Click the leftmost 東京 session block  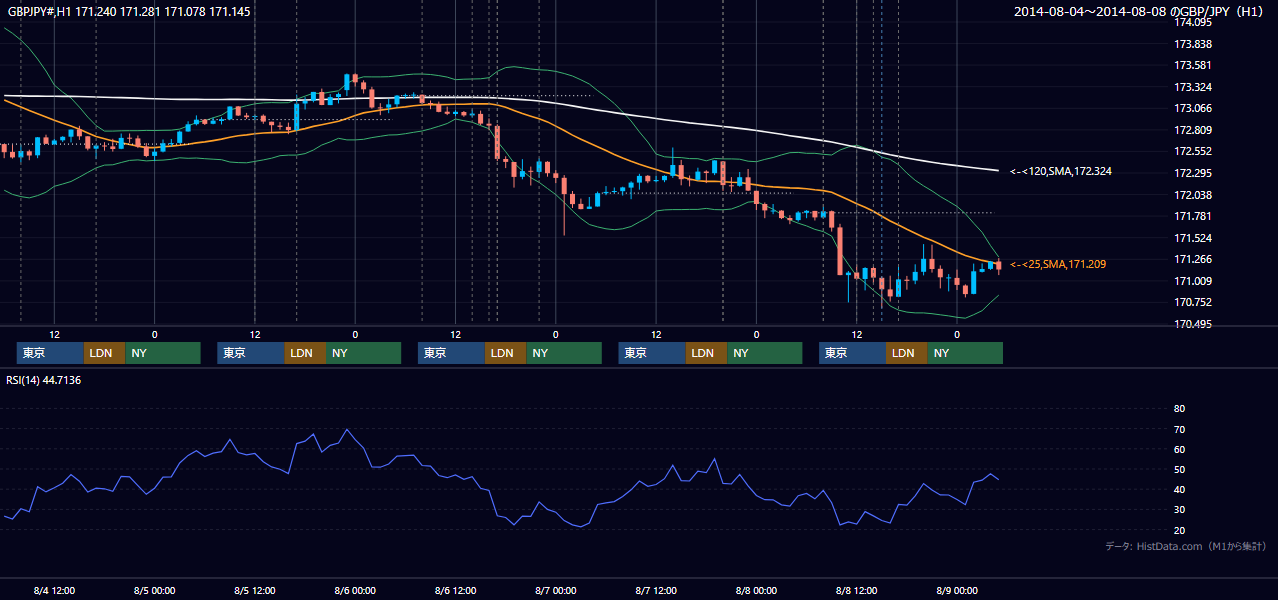click(x=50, y=353)
